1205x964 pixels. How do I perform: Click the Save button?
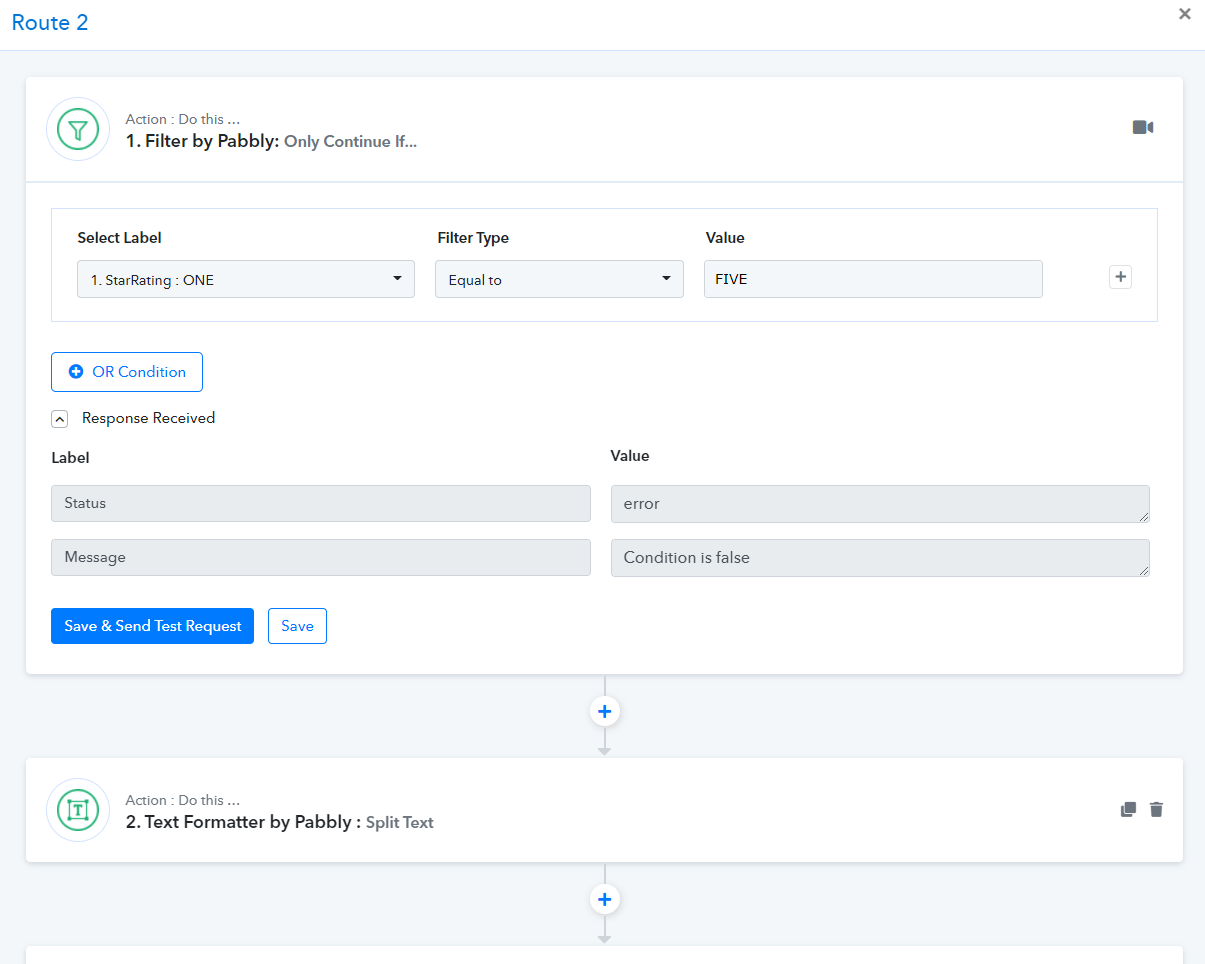coord(297,626)
